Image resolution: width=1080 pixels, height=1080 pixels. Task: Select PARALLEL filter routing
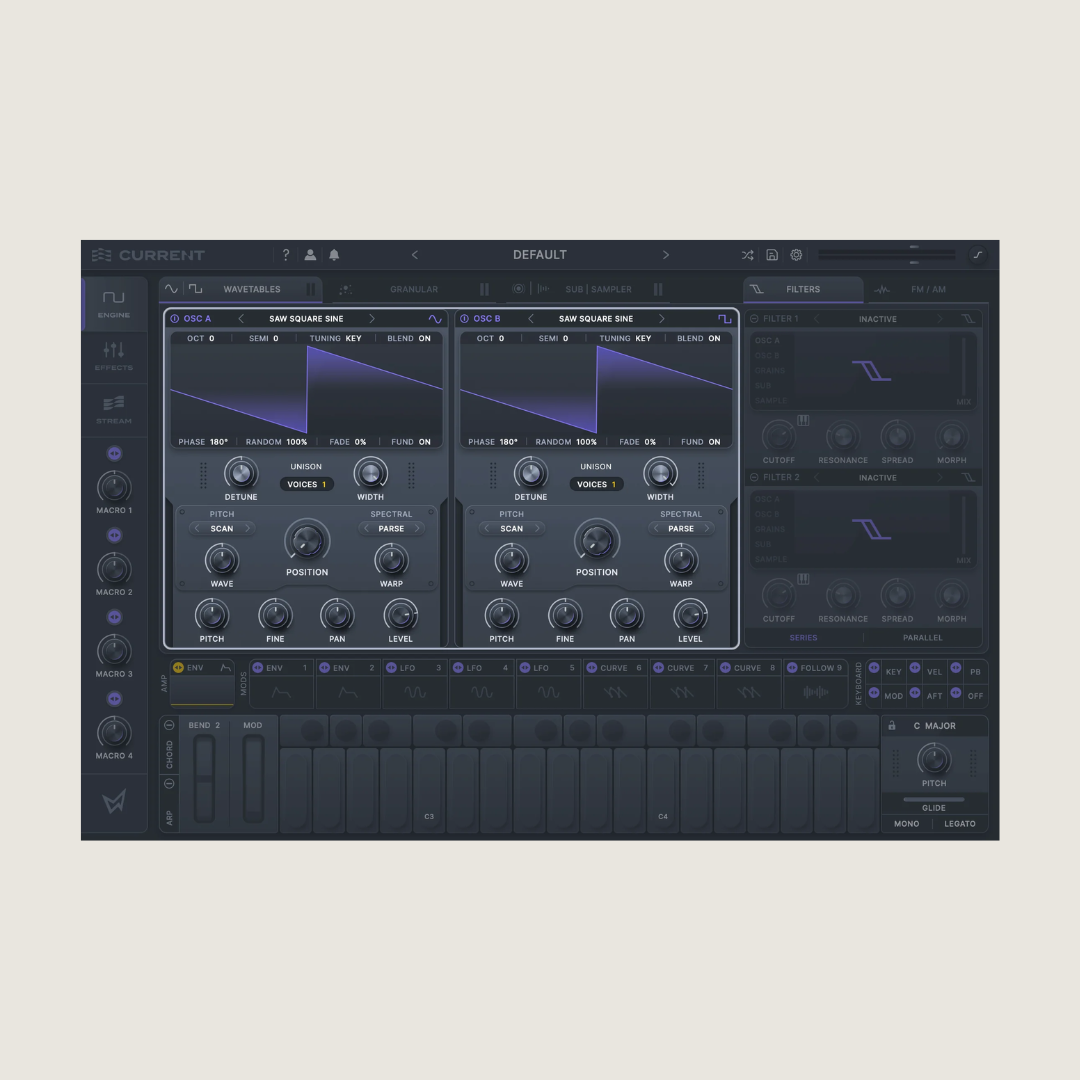[x=922, y=638]
